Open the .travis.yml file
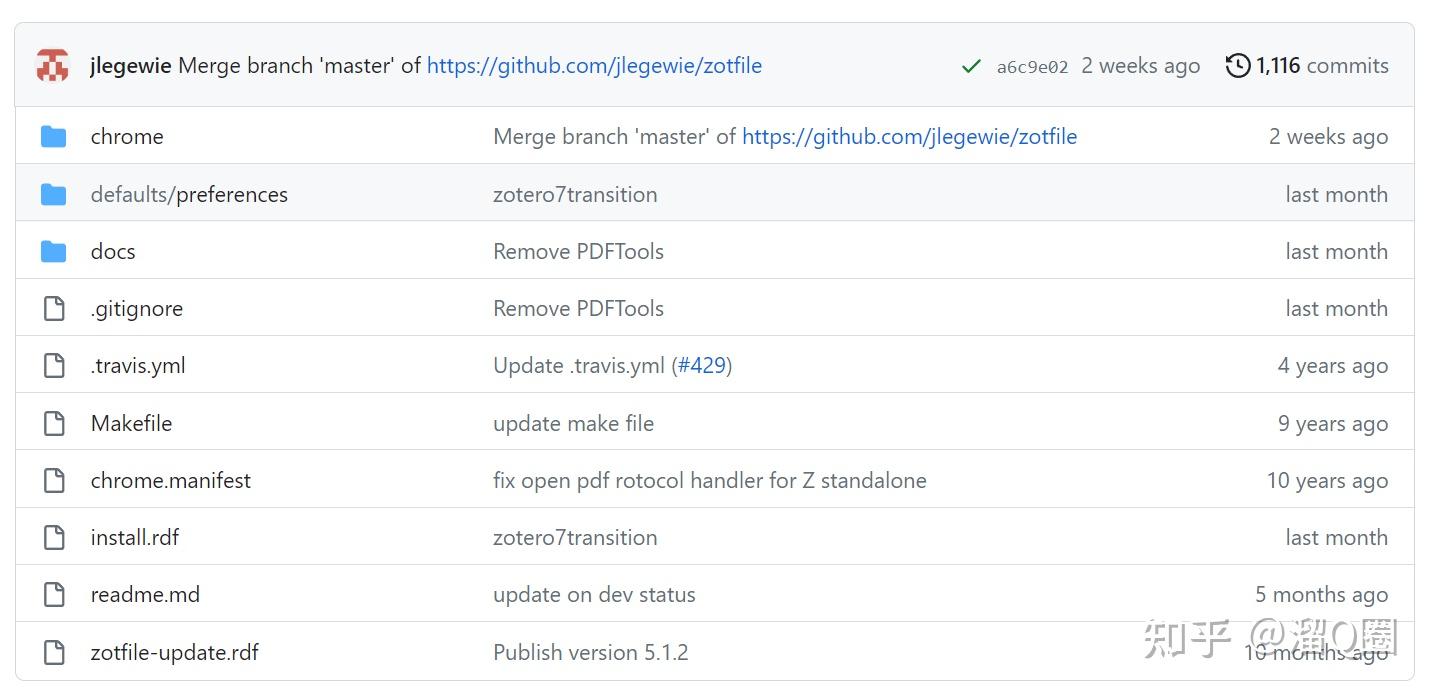Screen dimensions: 1435x700 [138, 366]
